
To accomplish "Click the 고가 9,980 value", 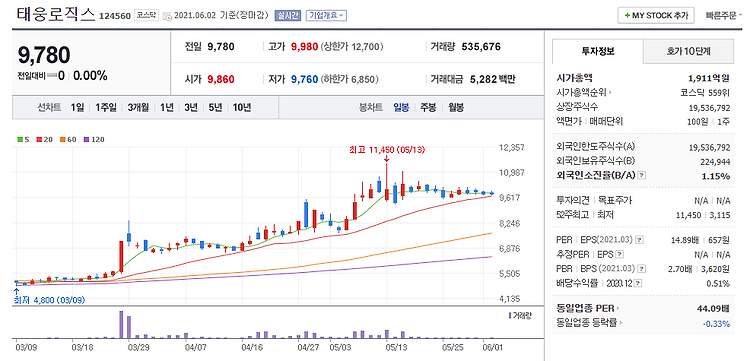I will 304,47.
